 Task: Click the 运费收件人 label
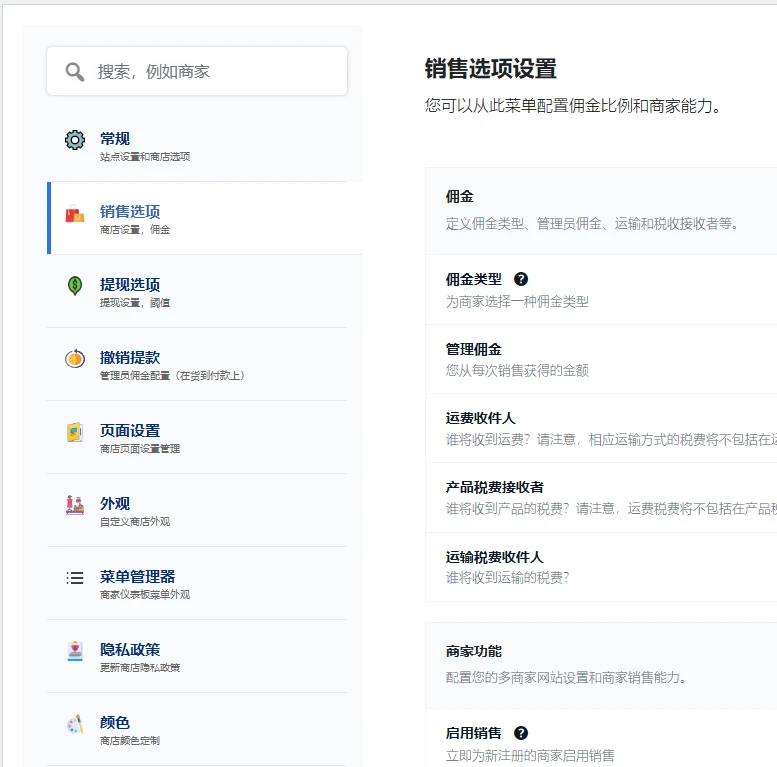(481, 418)
